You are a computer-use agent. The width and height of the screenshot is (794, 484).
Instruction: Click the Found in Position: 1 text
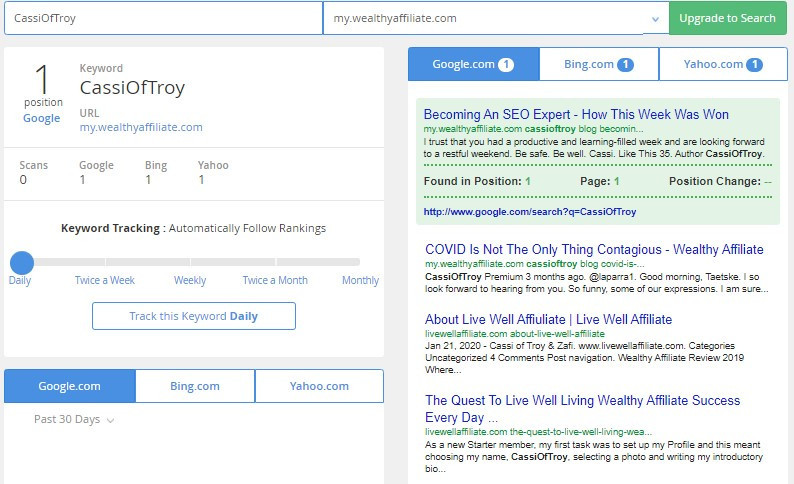pyautogui.click(x=477, y=181)
